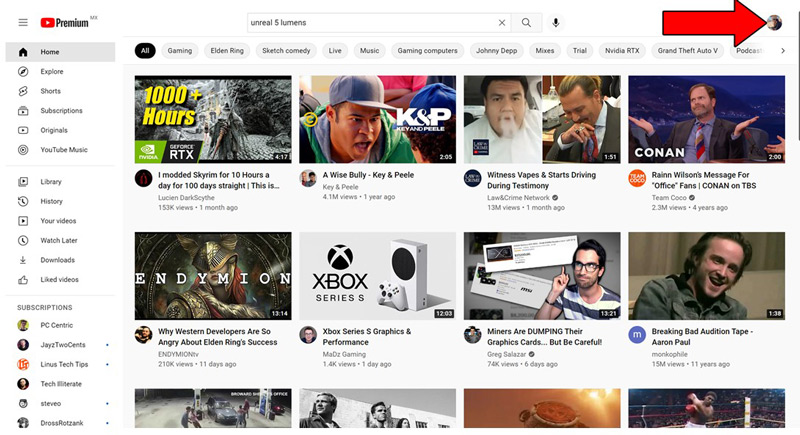The image size is (800, 435).
Task: Open Watch Later playlist
Action: 60,240
